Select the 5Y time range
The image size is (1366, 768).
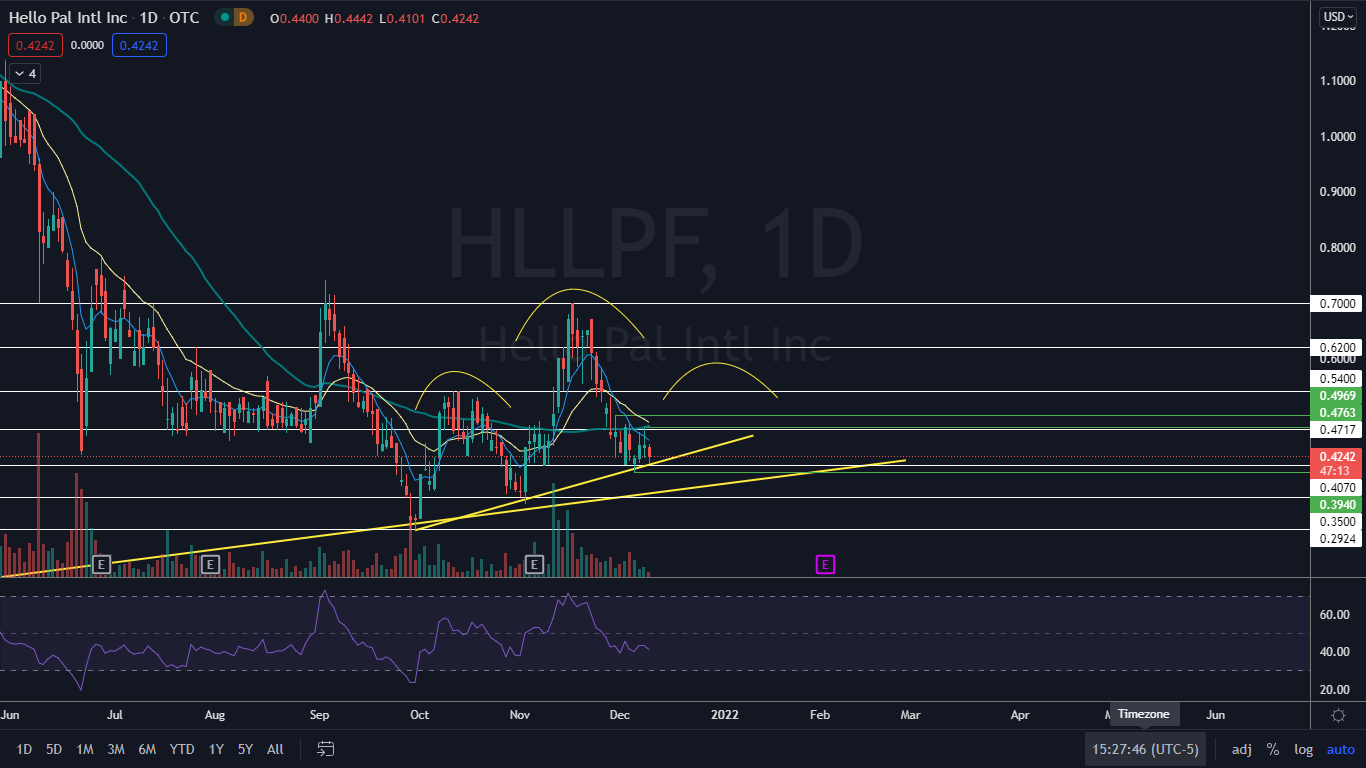point(246,749)
